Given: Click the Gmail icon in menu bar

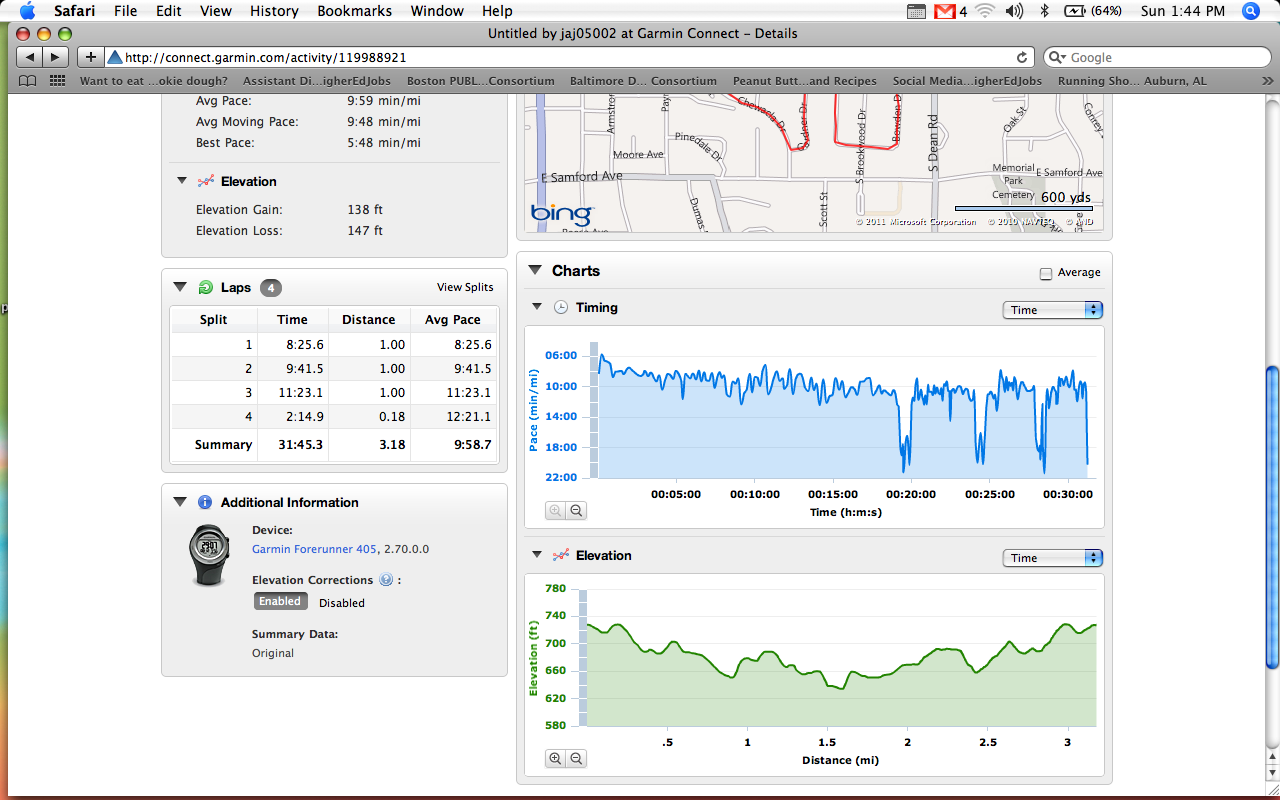Looking at the screenshot, I should tap(944, 11).
